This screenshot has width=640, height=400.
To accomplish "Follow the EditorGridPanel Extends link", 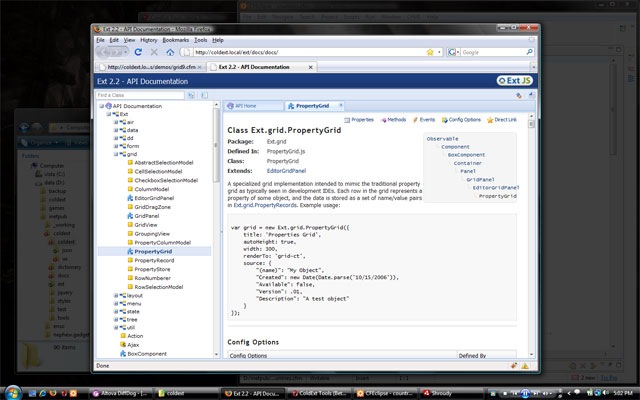I will [x=286, y=171].
